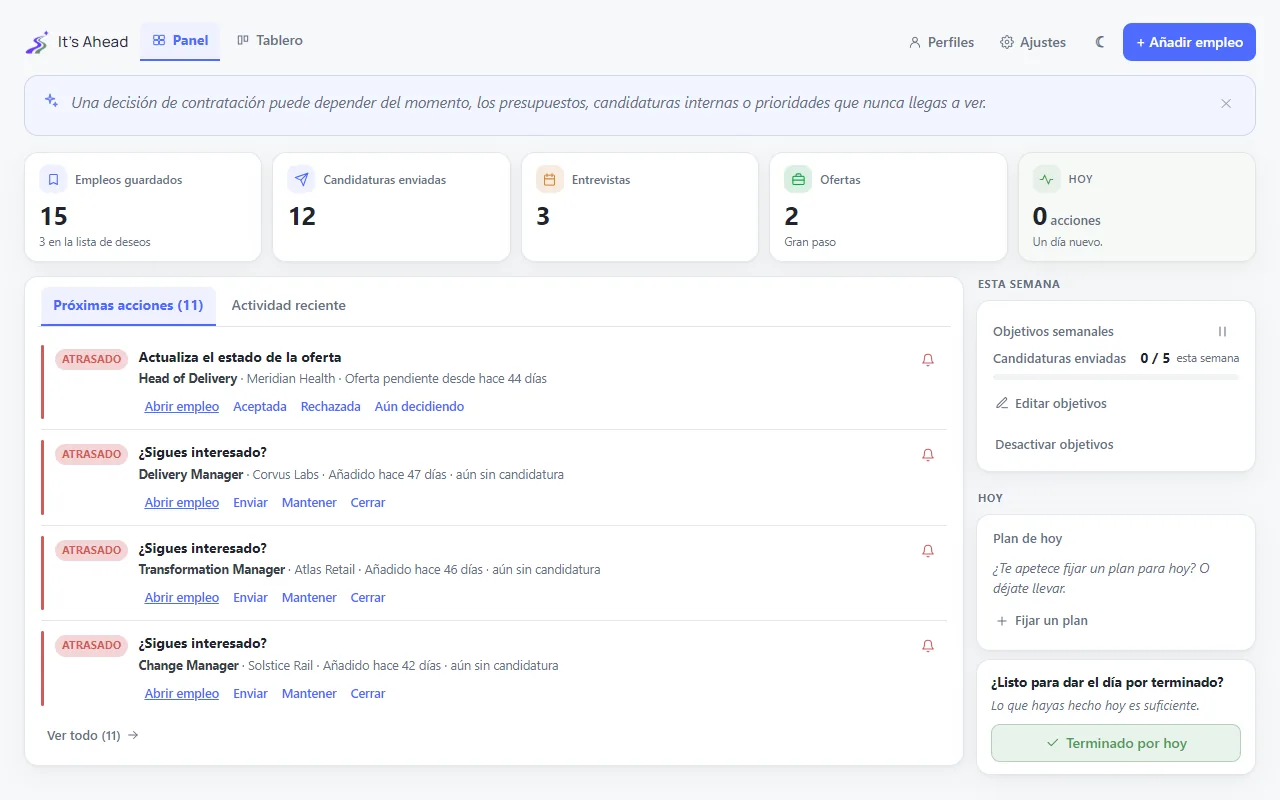Click bell icon for Delivery Manager reminder
The width and height of the screenshot is (1280, 800).
[928, 455]
